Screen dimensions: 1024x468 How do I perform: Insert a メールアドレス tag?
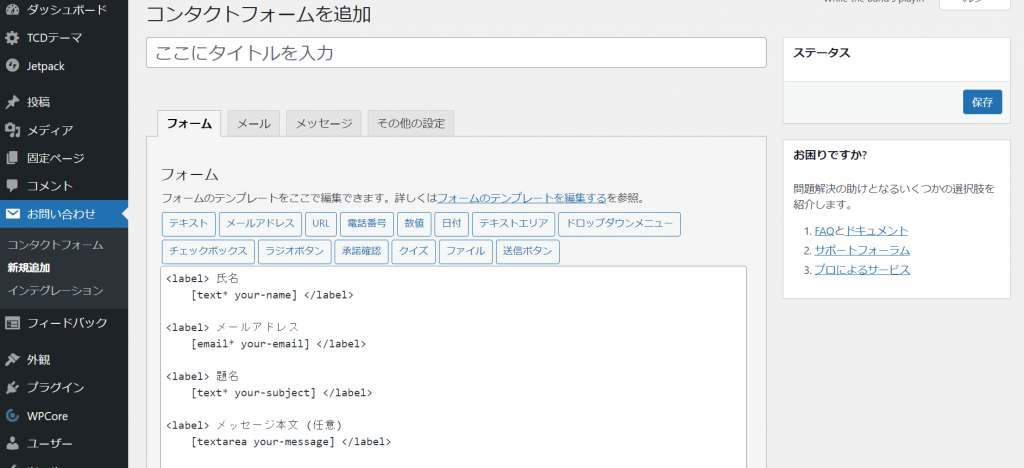(x=261, y=224)
